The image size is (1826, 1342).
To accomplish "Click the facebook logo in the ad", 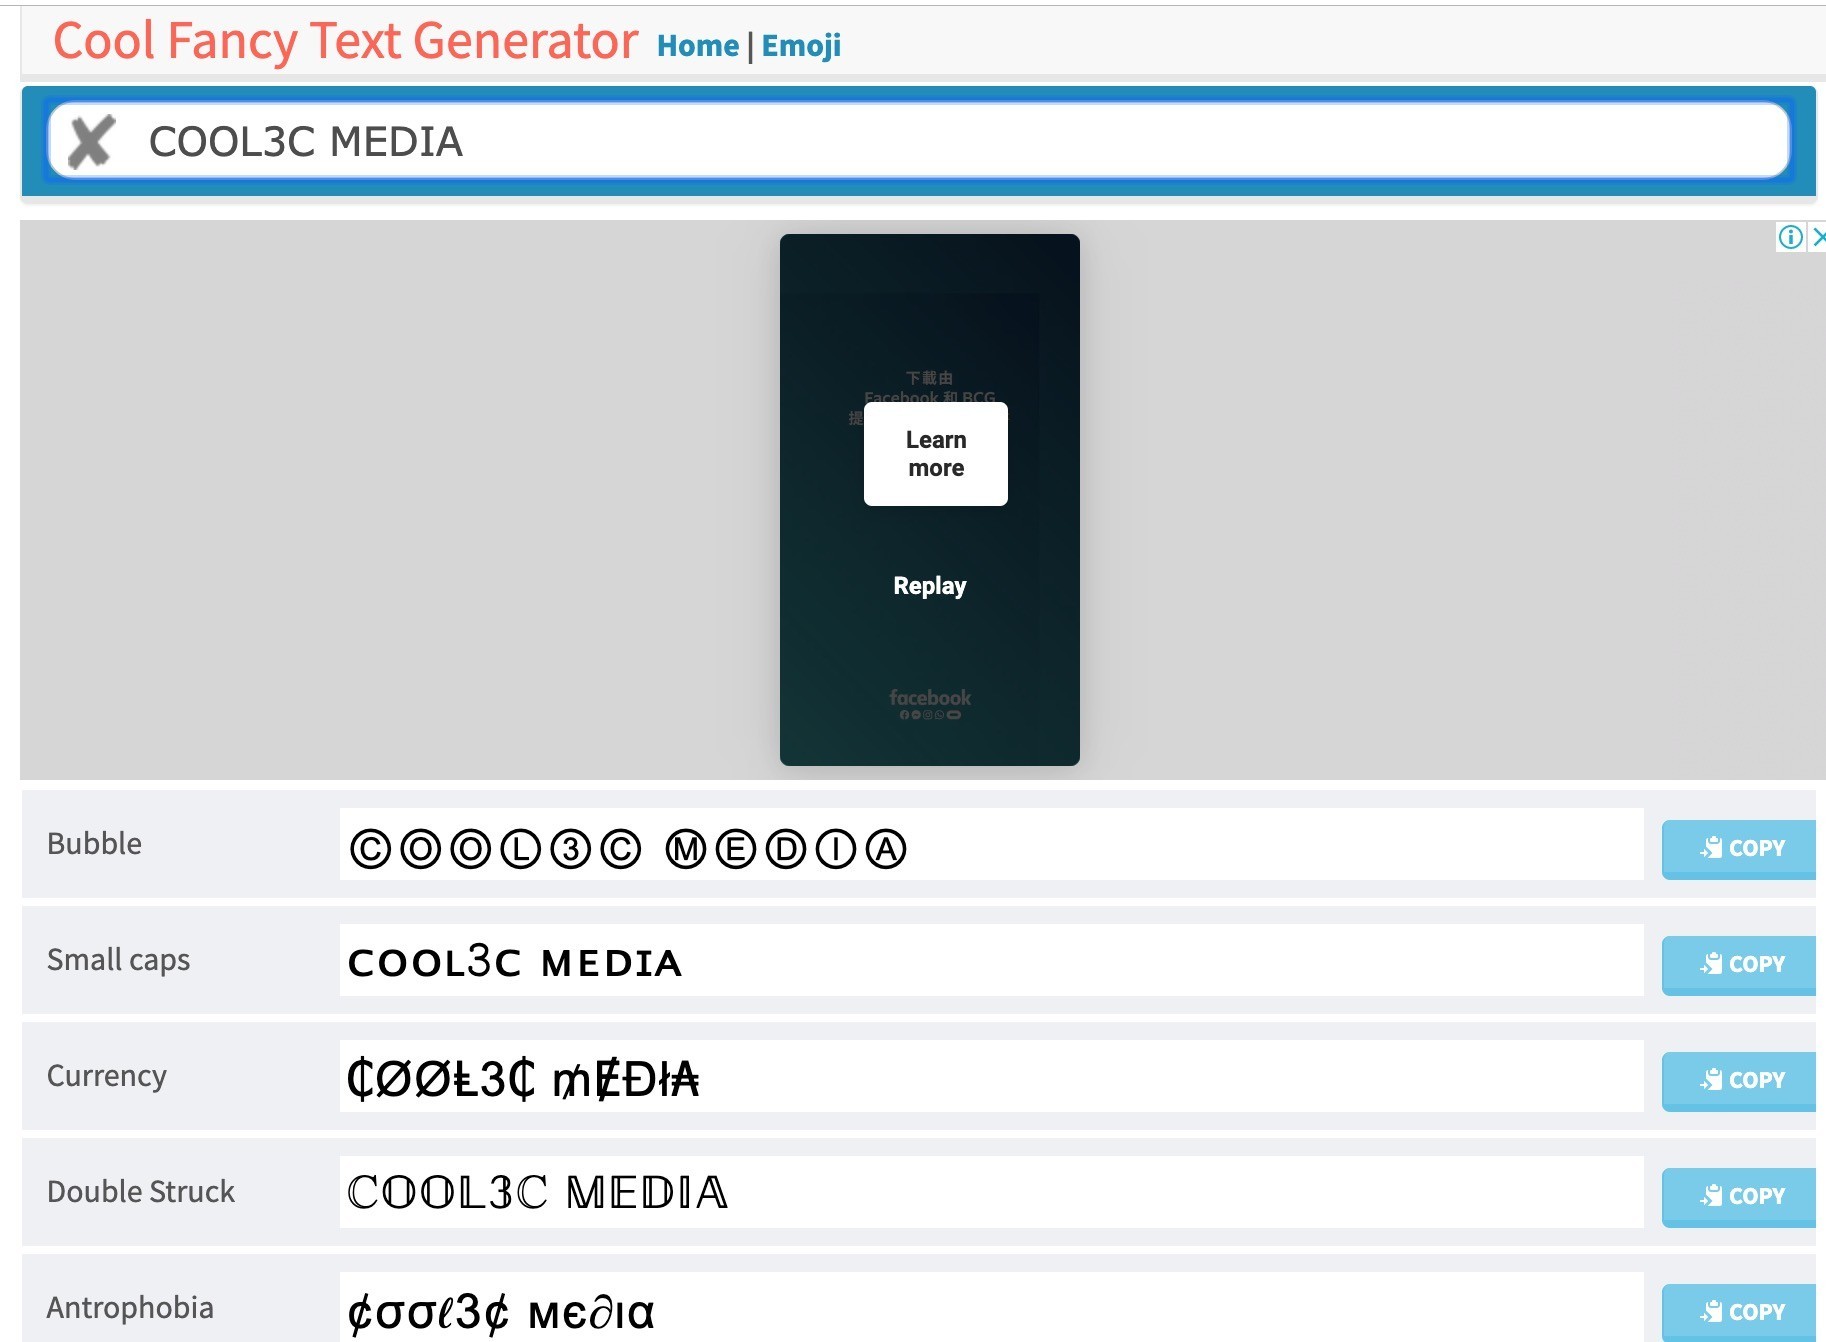I will click(x=930, y=698).
